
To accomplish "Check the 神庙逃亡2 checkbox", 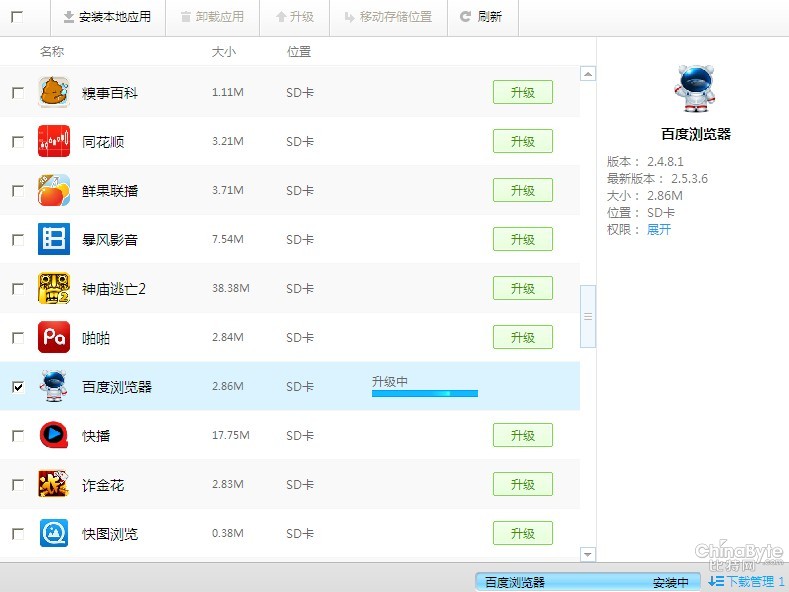I will click(x=18, y=288).
